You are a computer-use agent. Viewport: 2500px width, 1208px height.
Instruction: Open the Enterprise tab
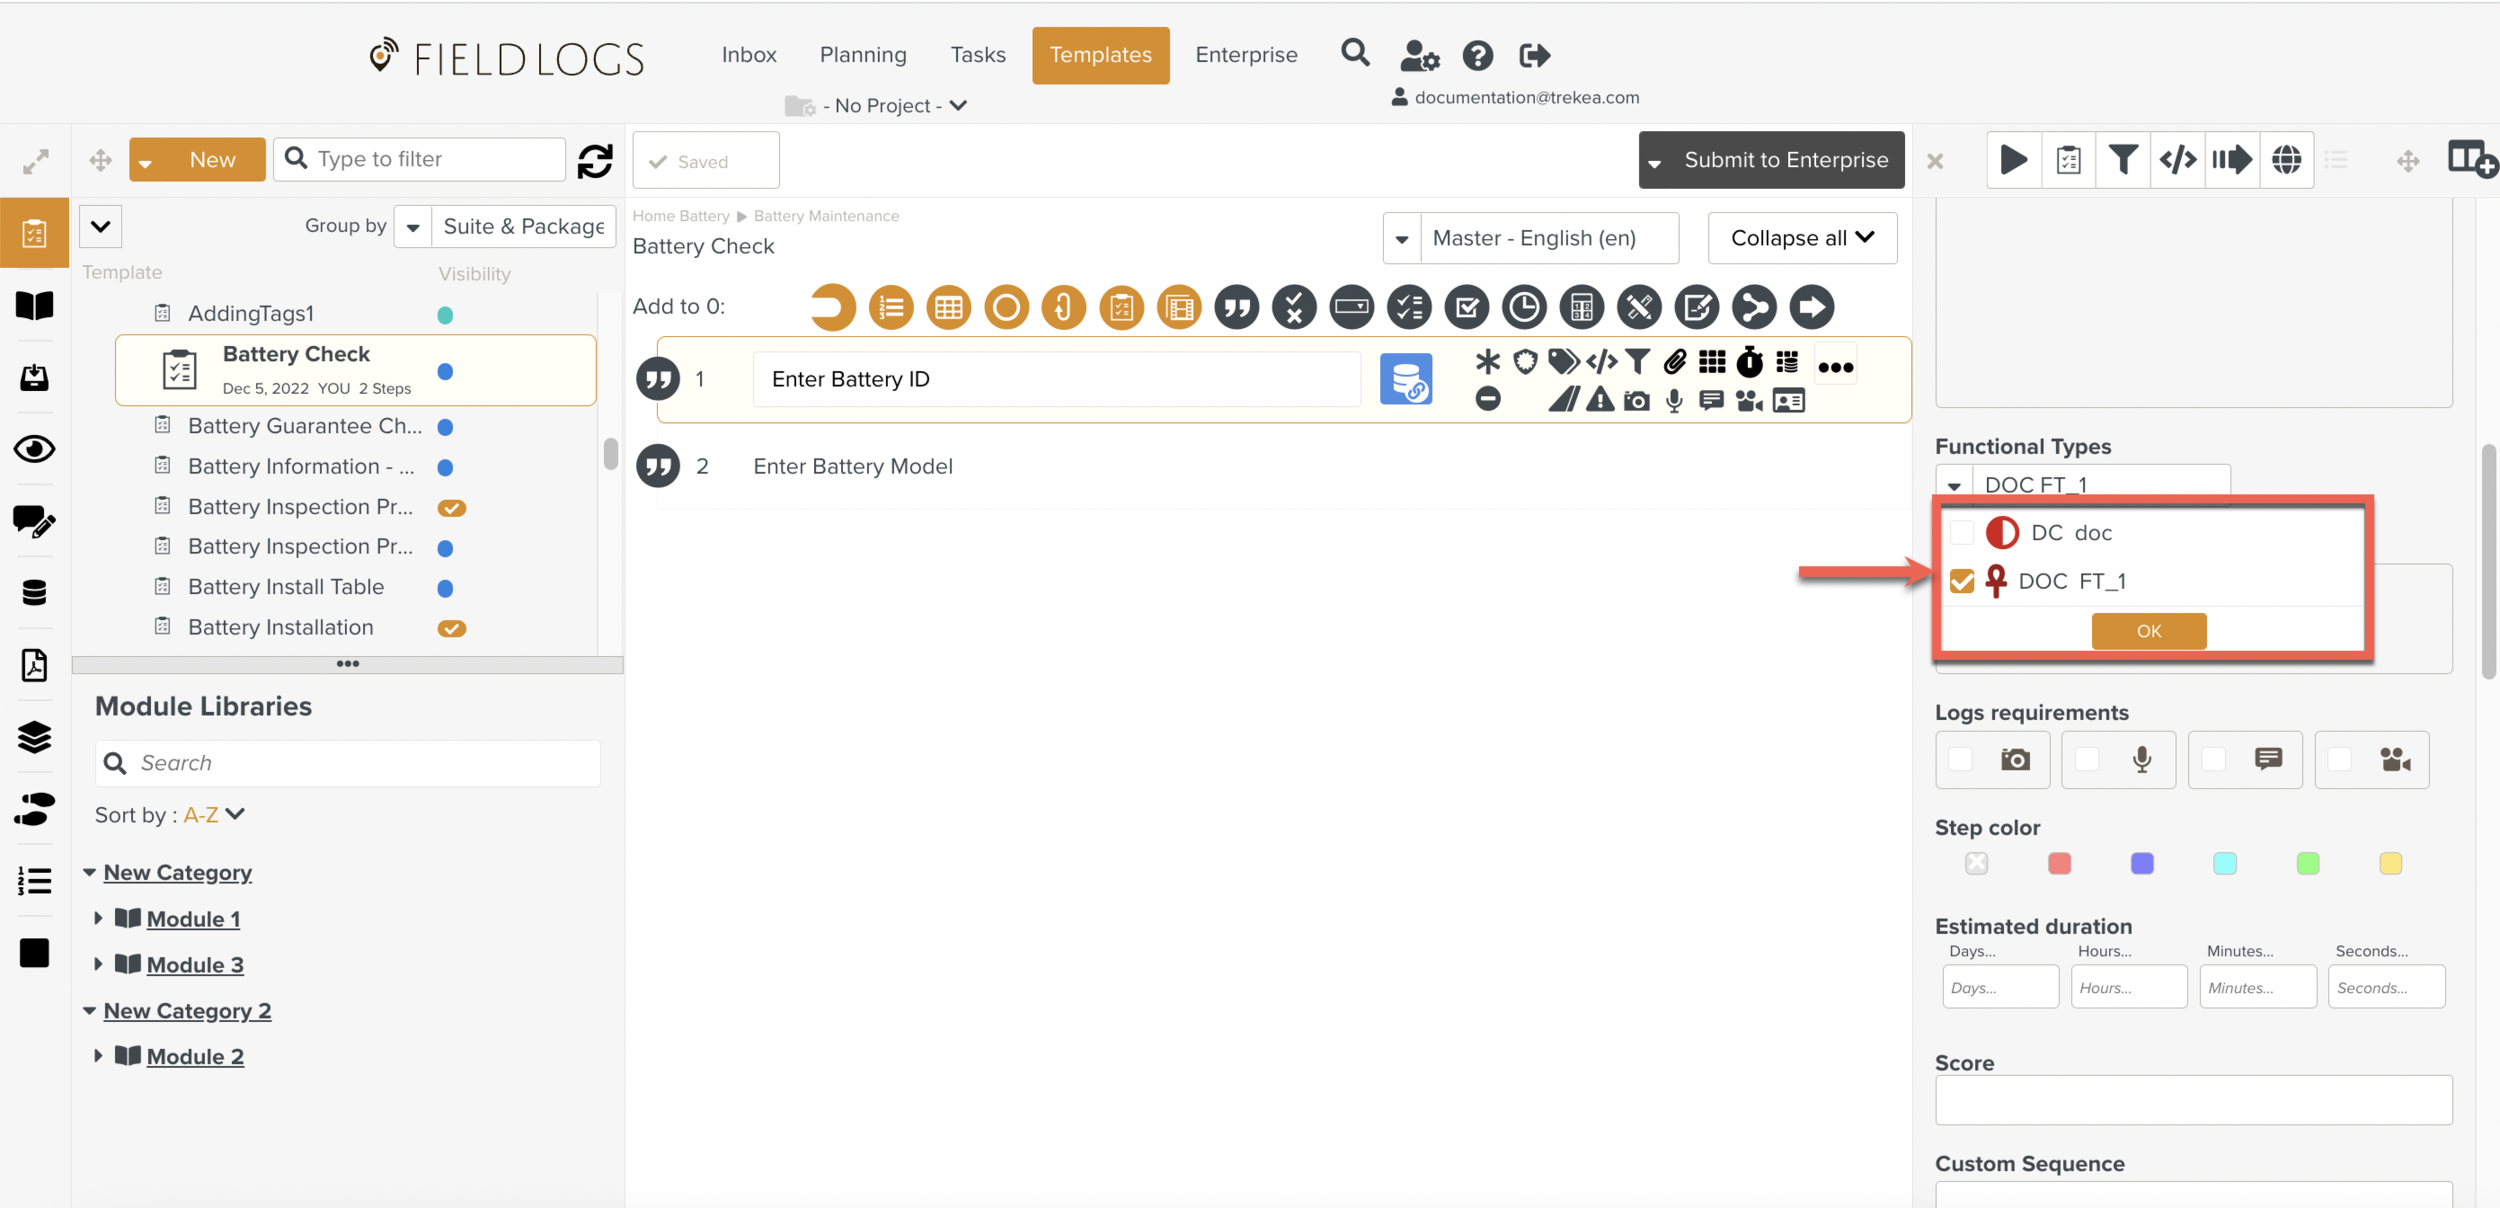click(x=1246, y=55)
